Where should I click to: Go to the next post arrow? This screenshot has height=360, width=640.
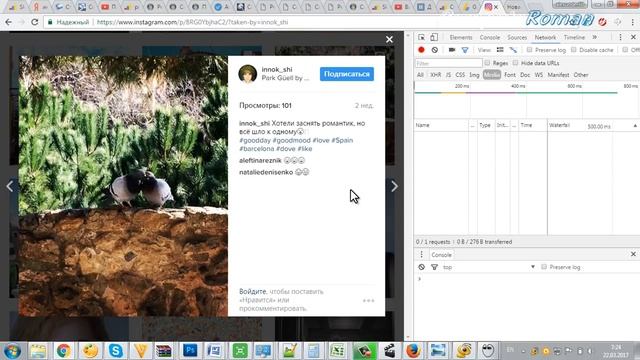[x=394, y=186]
